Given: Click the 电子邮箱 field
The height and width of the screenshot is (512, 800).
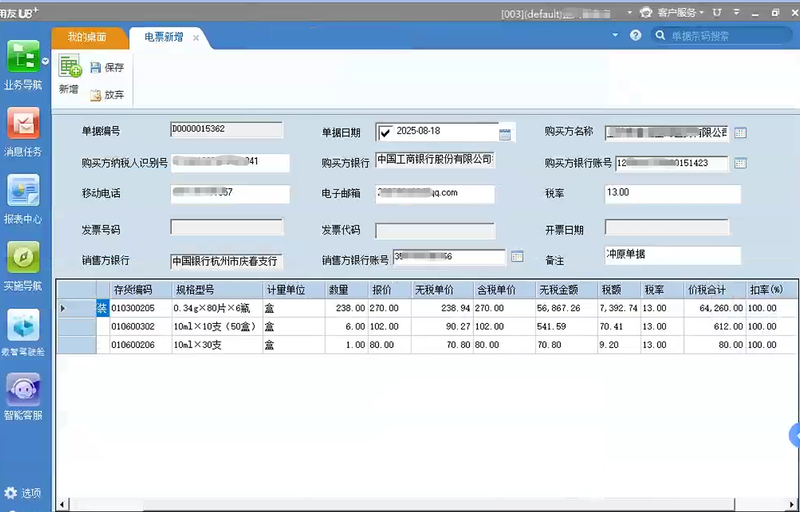Looking at the screenshot, I should tap(435, 194).
